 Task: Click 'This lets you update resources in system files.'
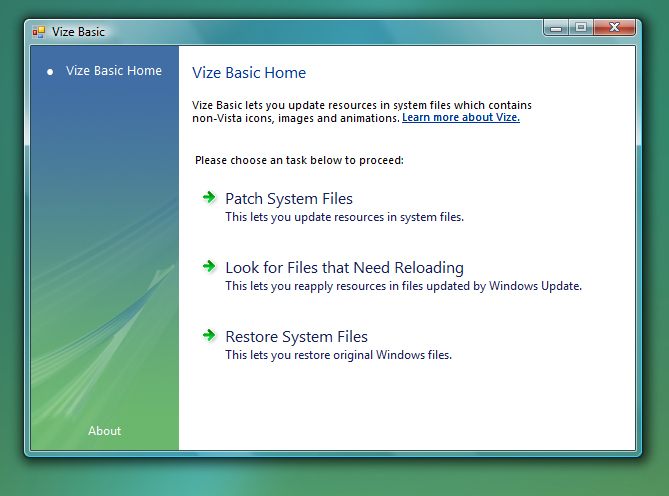(x=344, y=217)
